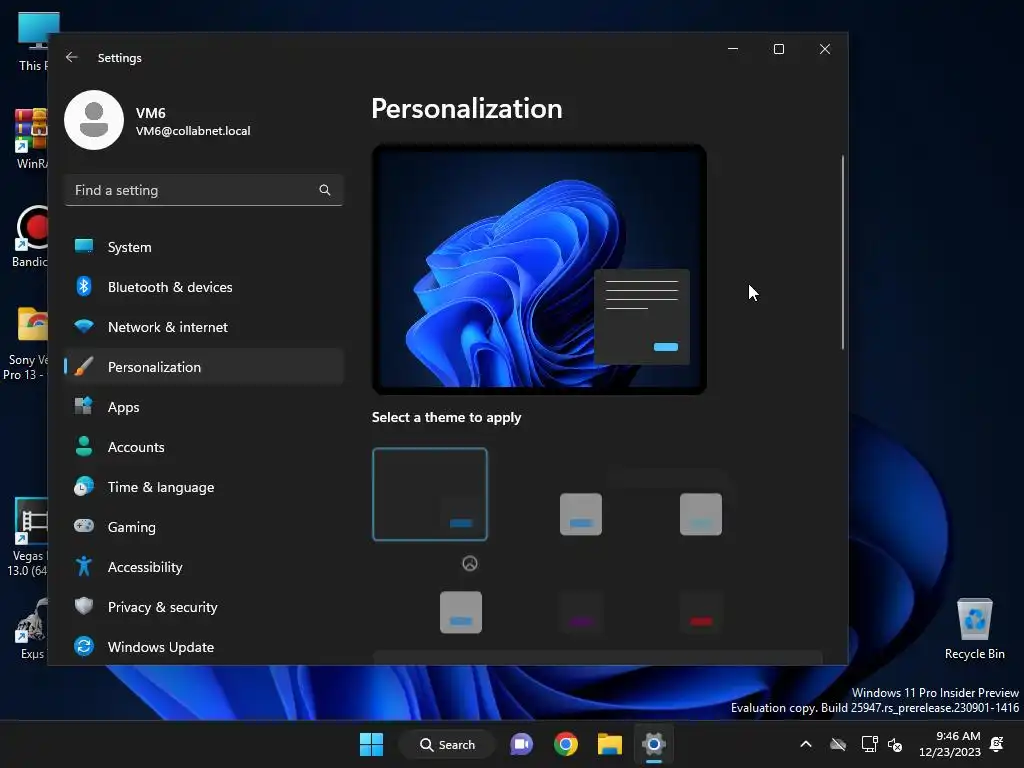This screenshot has width=1024, height=768.
Task: Open the Gaming settings category
Action: 204,526
